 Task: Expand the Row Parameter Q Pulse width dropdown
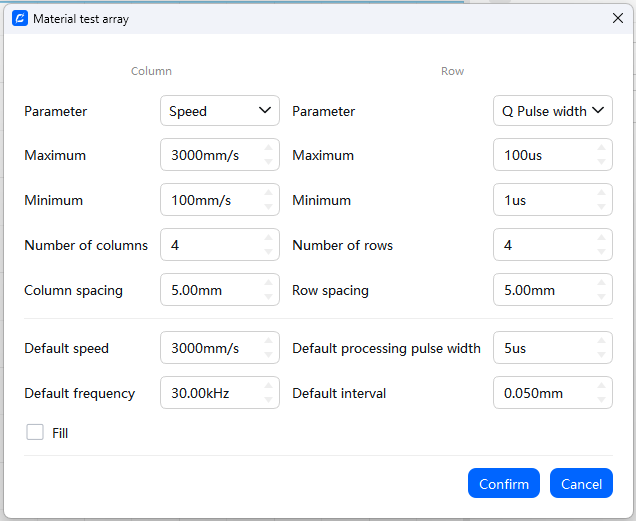coord(553,111)
